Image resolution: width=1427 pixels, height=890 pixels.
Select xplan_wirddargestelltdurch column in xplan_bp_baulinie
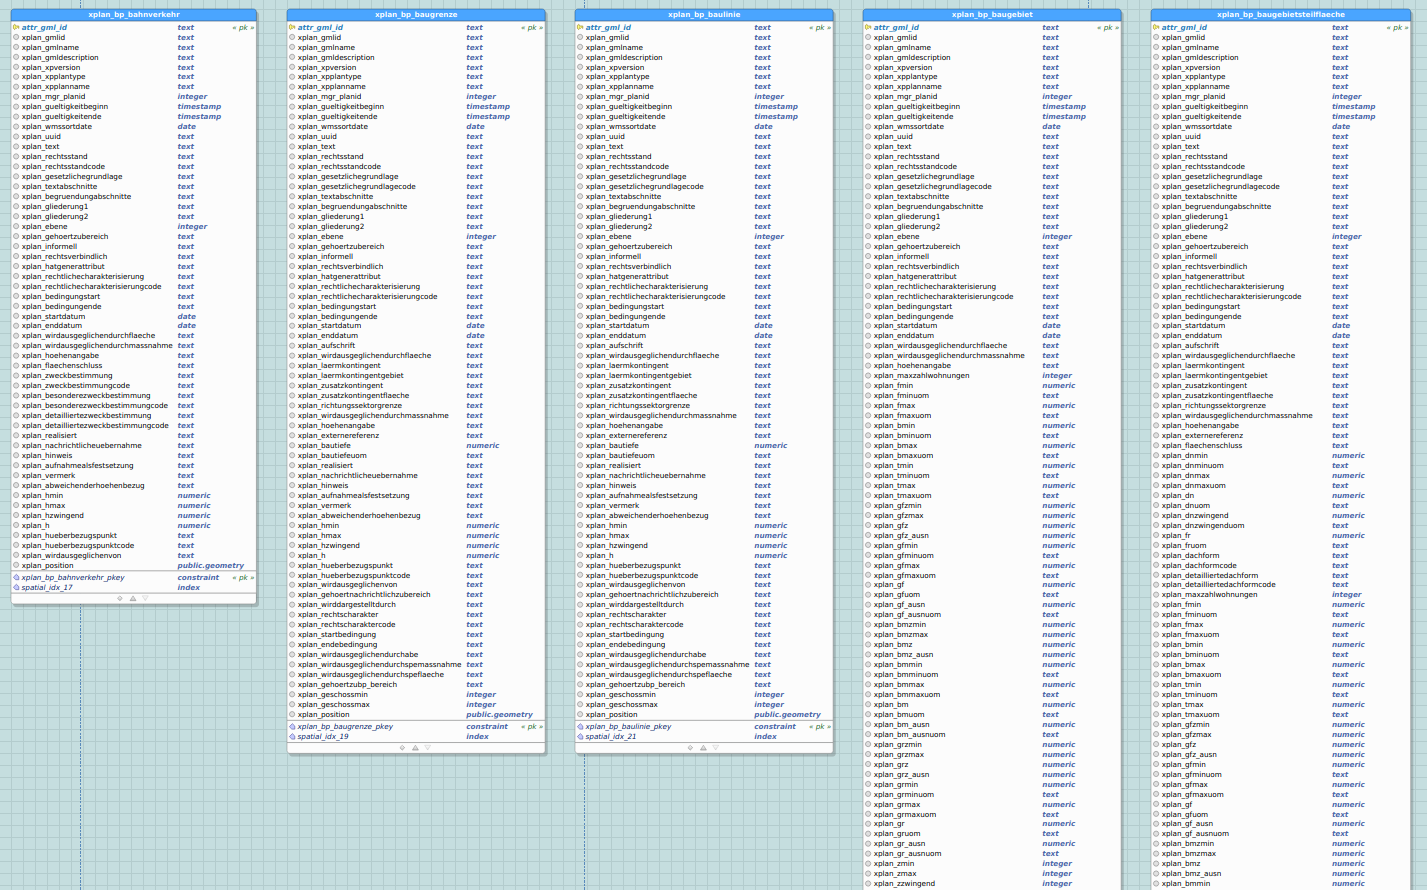pyautogui.click(x=704, y=605)
